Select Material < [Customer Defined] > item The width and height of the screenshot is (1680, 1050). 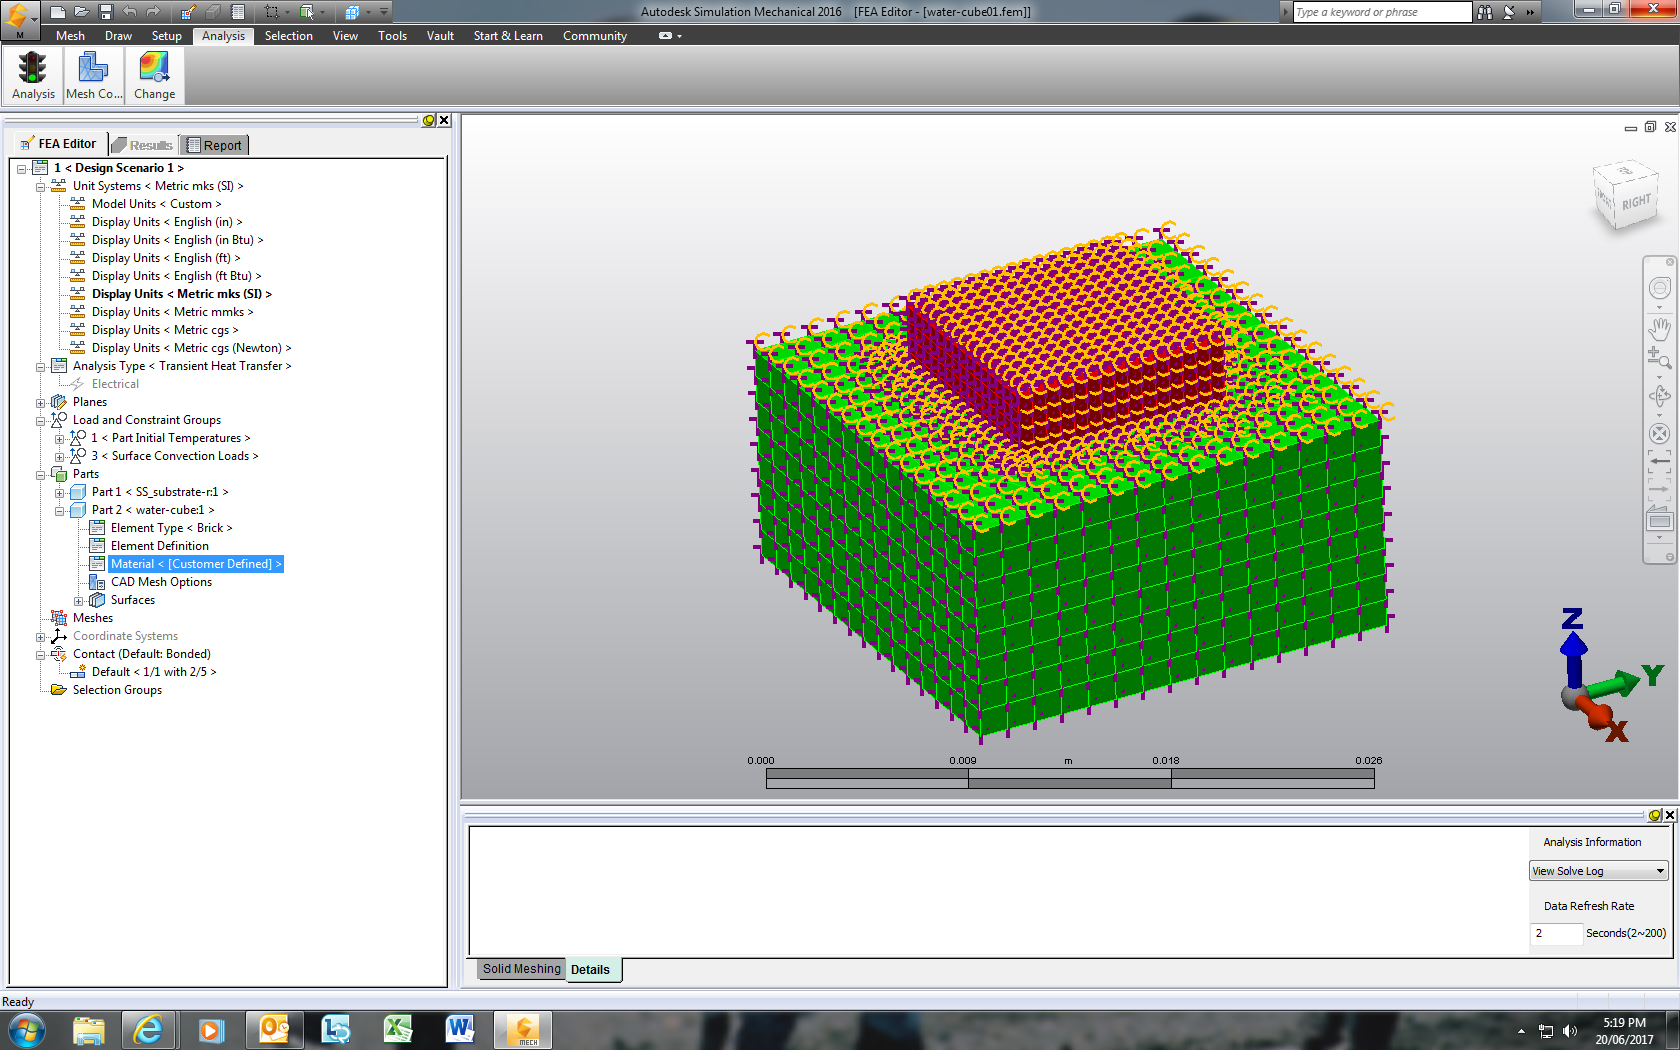tap(196, 563)
